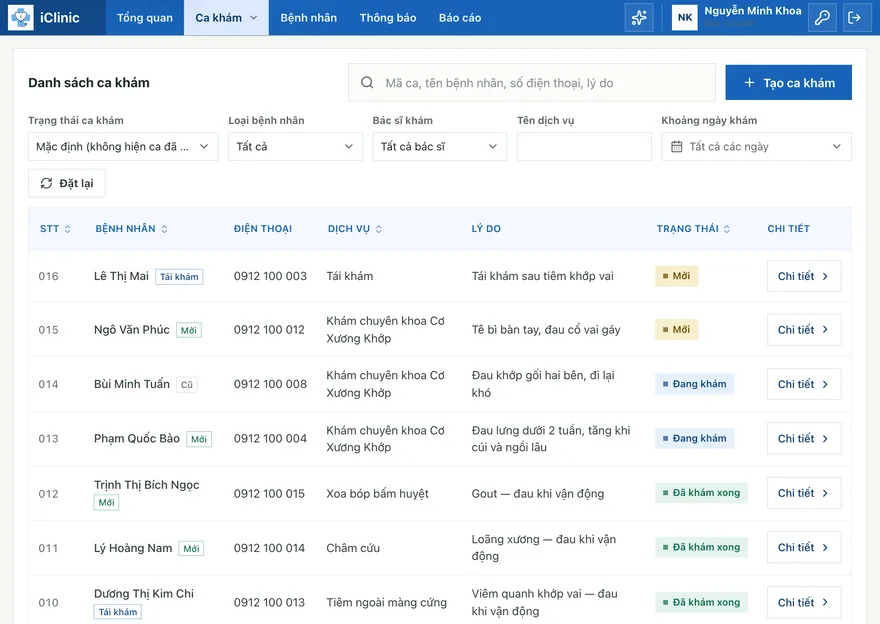Go to the Tổng quan tab
This screenshot has height=624, width=880.
pos(145,17)
